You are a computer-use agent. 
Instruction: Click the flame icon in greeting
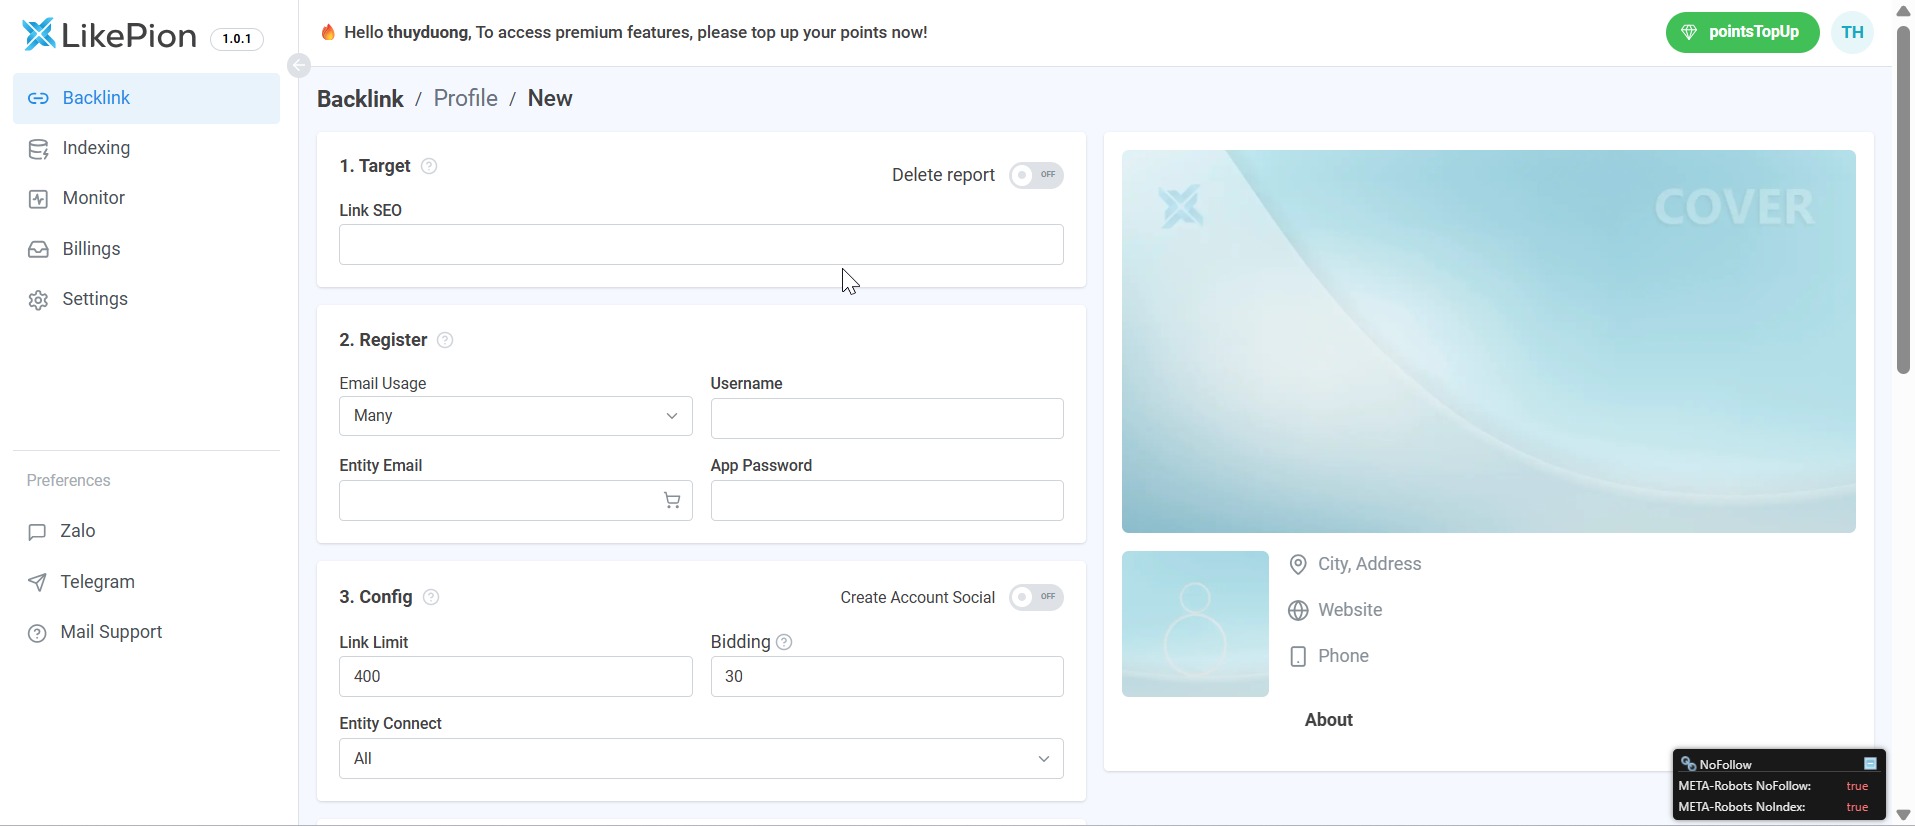(x=328, y=32)
